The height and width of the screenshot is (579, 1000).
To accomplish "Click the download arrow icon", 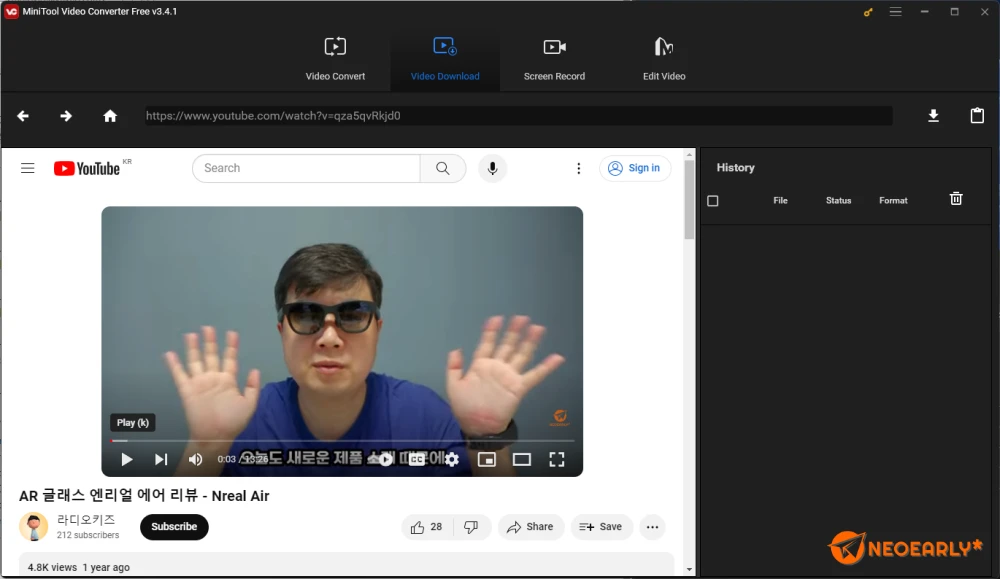I will pyautogui.click(x=933, y=115).
